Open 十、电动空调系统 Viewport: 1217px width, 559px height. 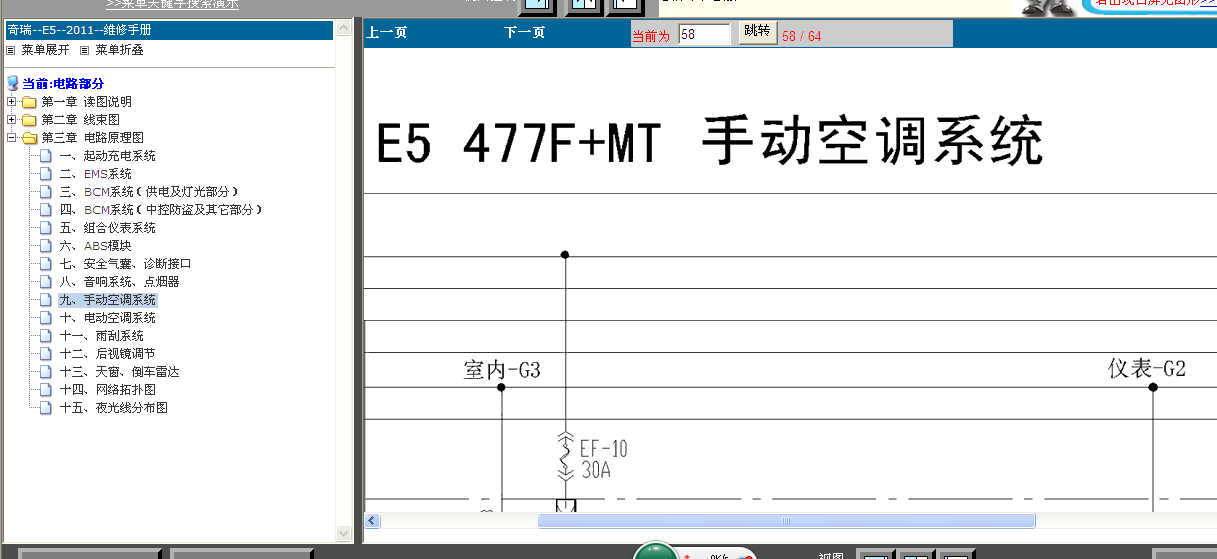click(107, 318)
